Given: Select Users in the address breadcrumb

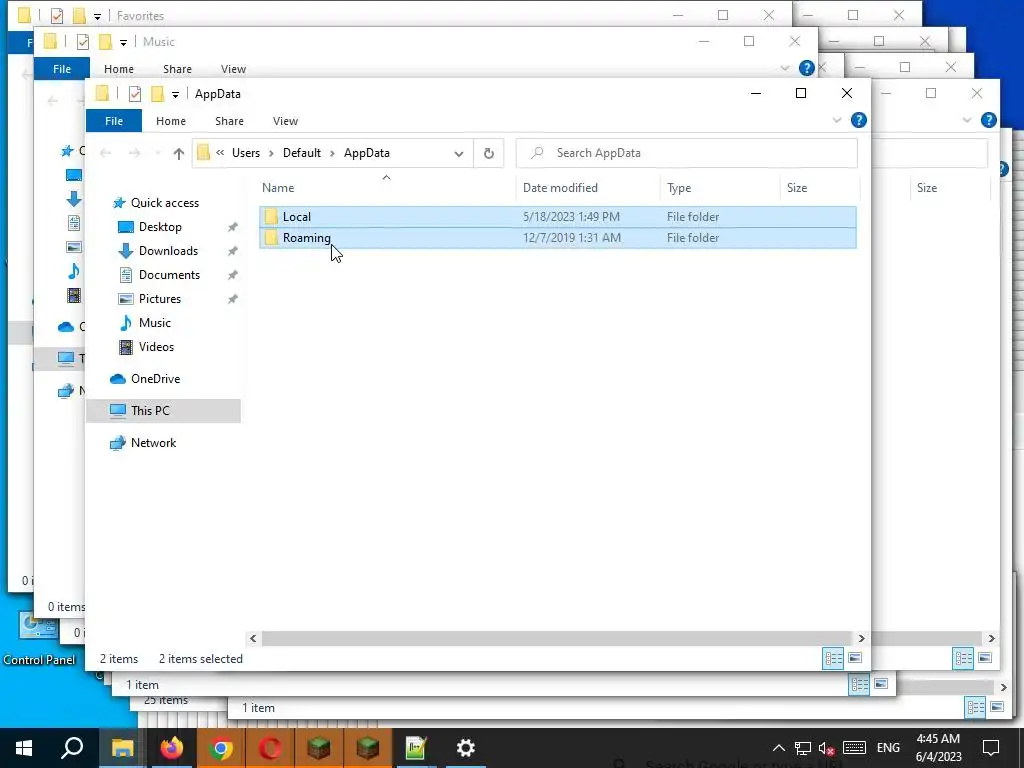Looking at the screenshot, I should pyautogui.click(x=246, y=153).
